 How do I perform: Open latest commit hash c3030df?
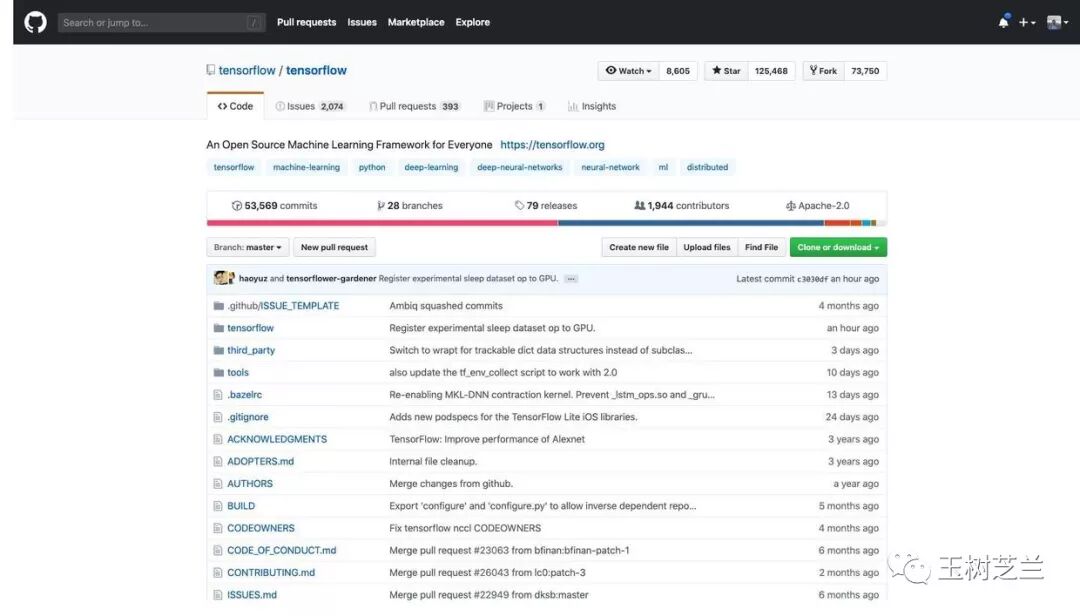[x=813, y=279]
